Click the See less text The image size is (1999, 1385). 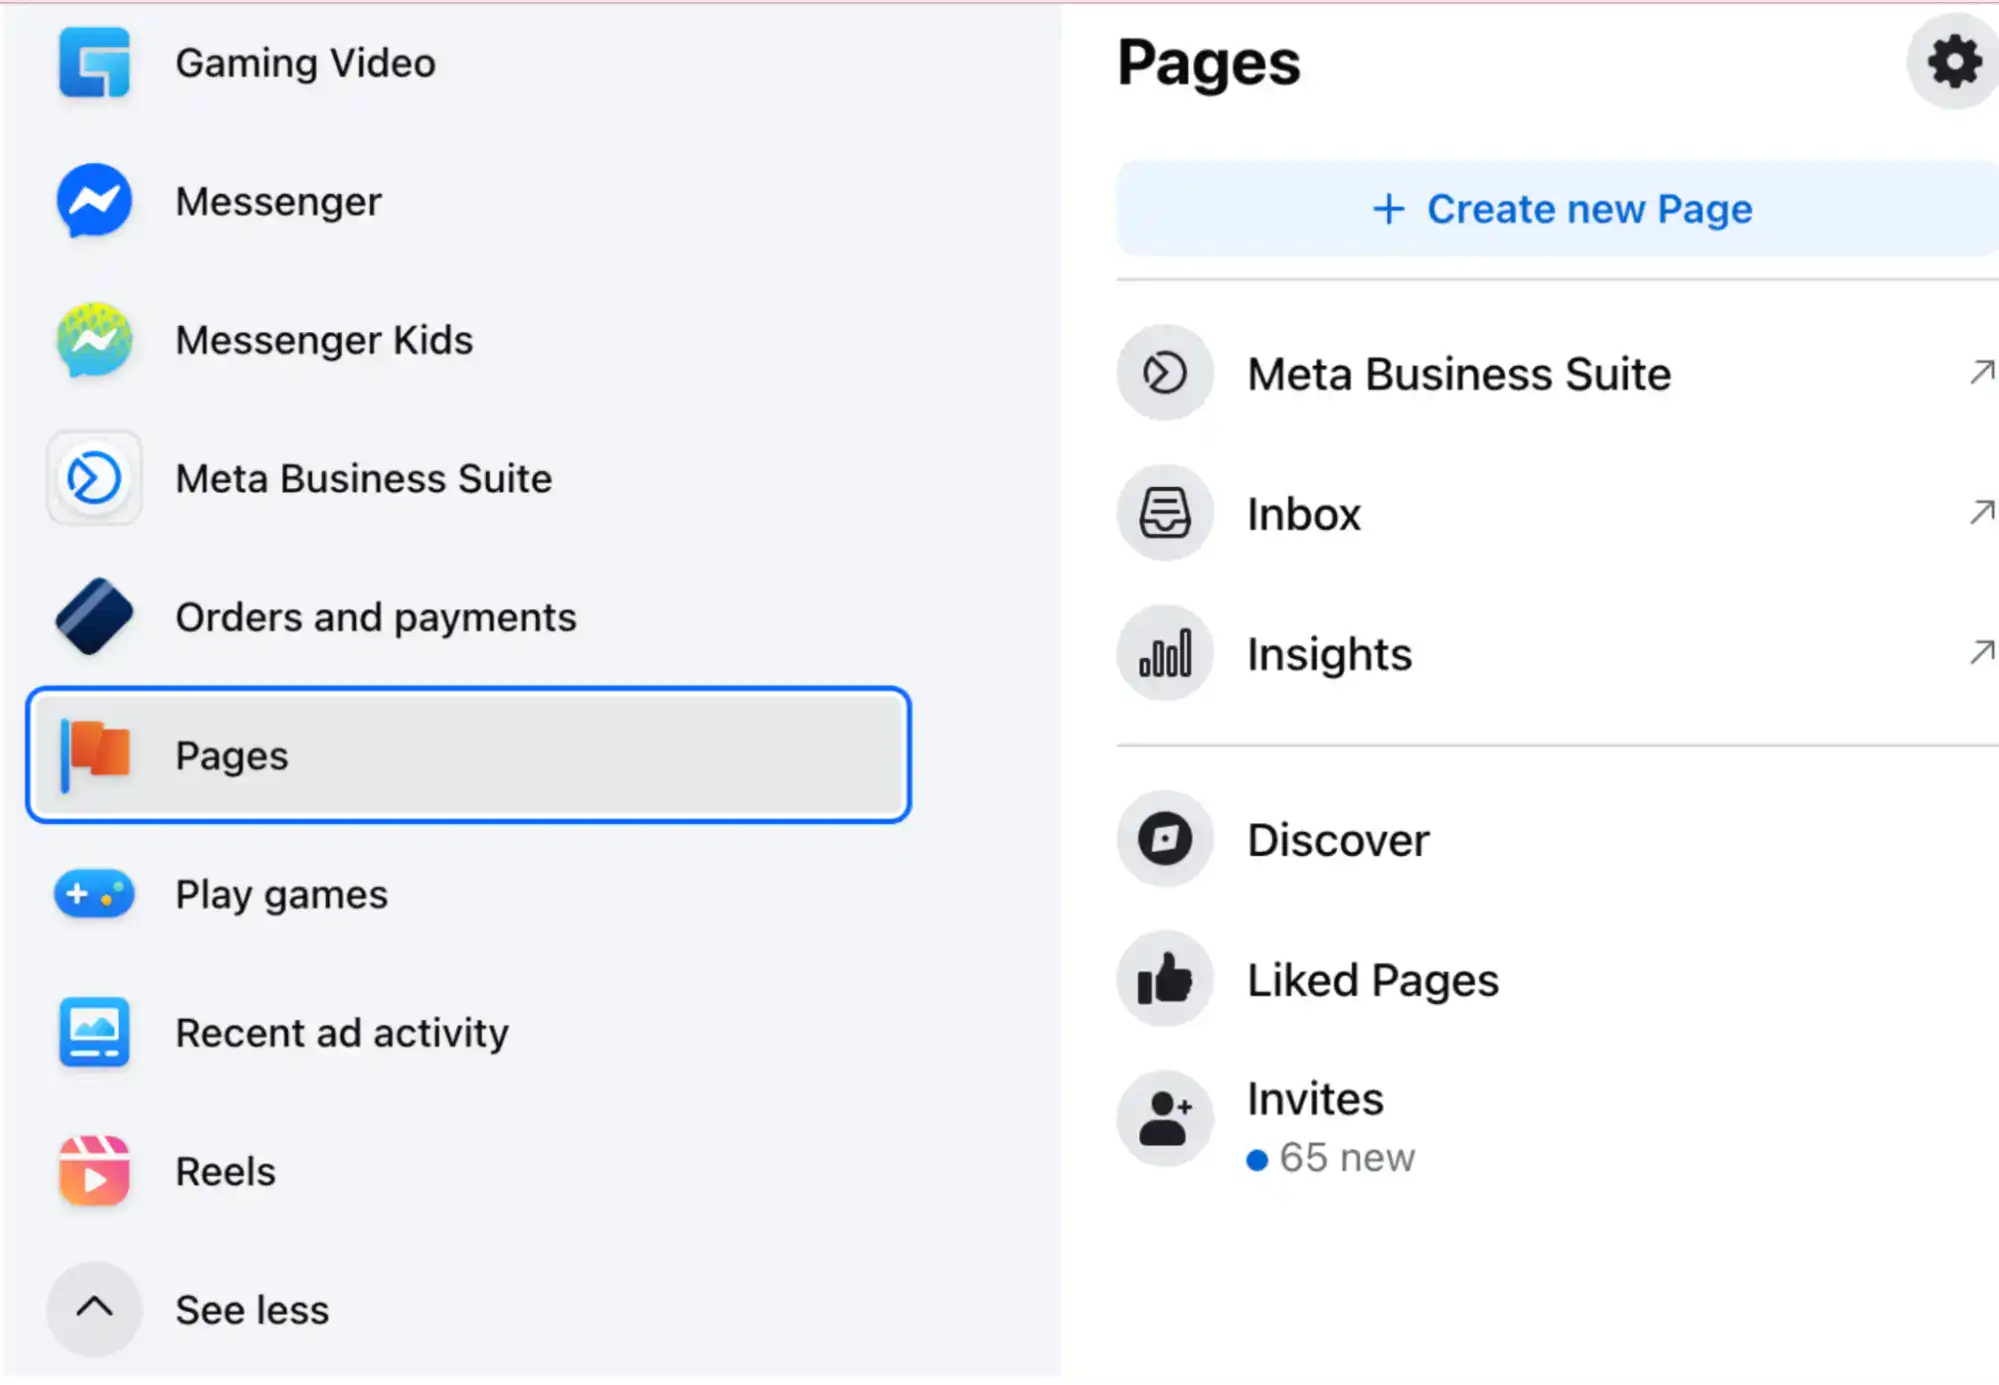pyautogui.click(x=252, y=1309)
